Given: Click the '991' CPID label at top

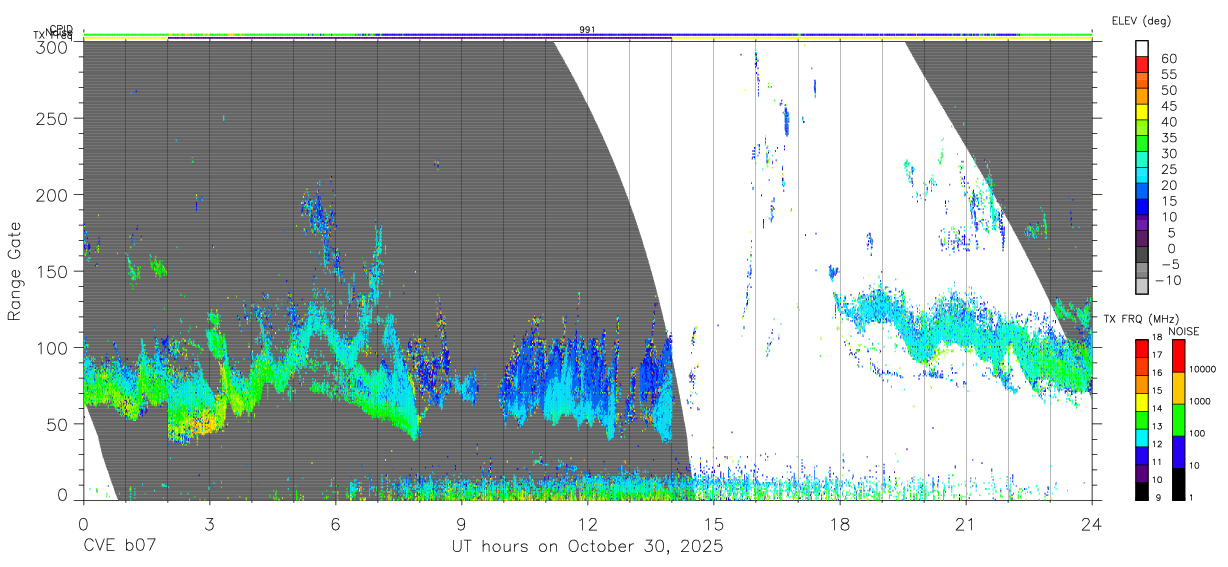Looking at the screenshot, I should (587, 30).
